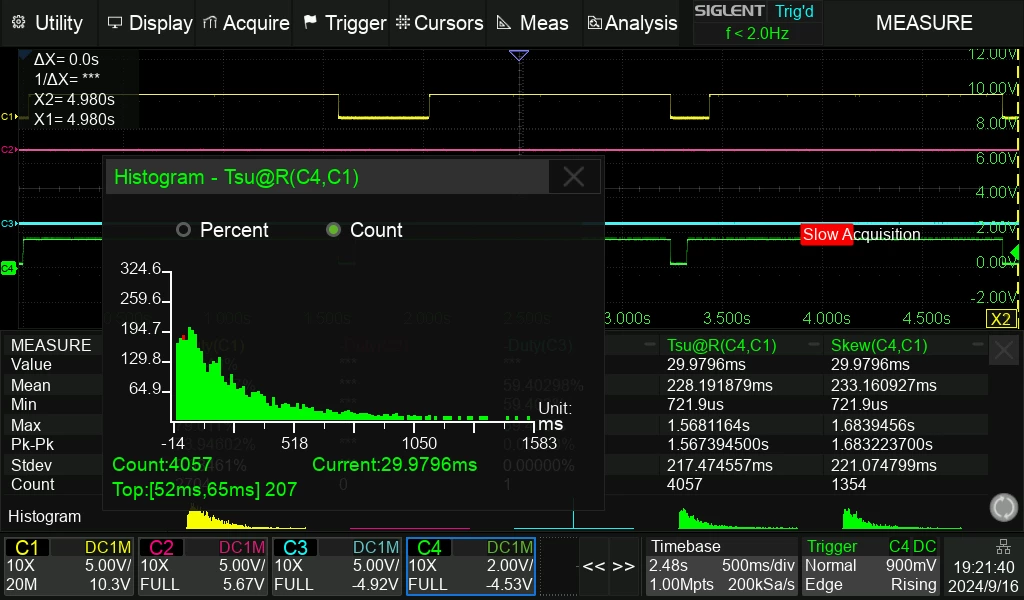Open the Meas measurement menu
This screenshot has height=600, width=1024.
(532, 23)
